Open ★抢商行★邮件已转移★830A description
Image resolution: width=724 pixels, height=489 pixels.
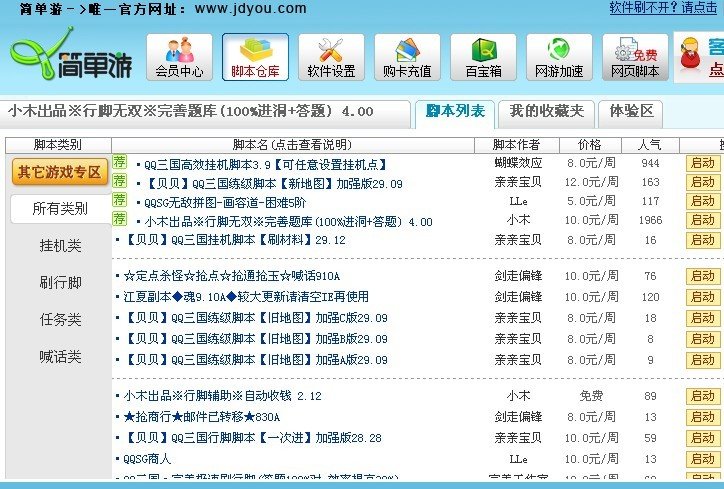click(201, 417)
